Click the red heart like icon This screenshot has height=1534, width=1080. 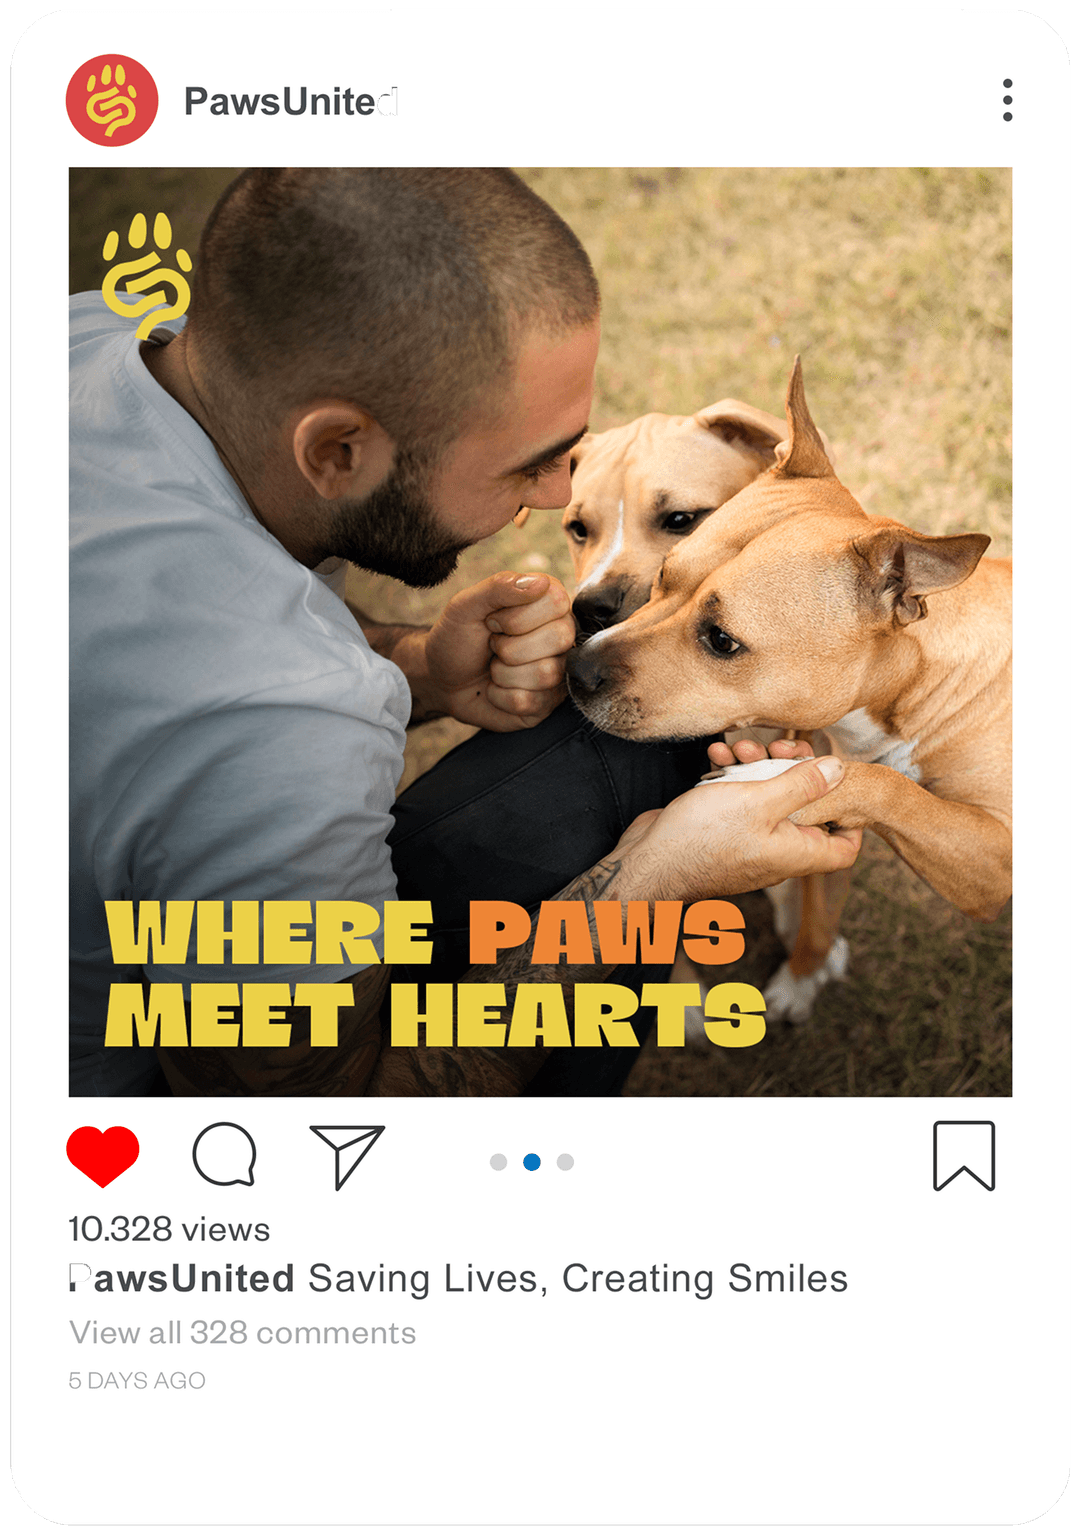pyautogui.click(x=103, y=1156)
